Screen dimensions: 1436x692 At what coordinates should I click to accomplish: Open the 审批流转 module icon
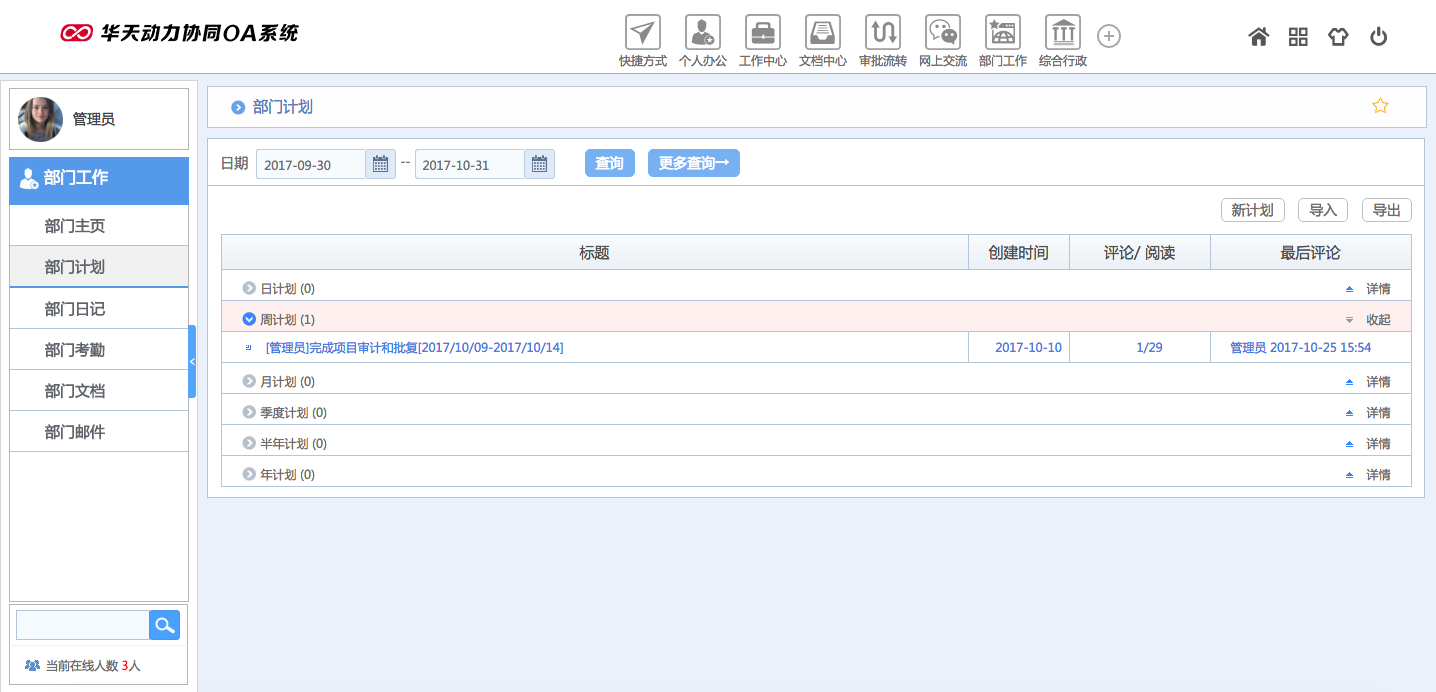pos(882,31)
